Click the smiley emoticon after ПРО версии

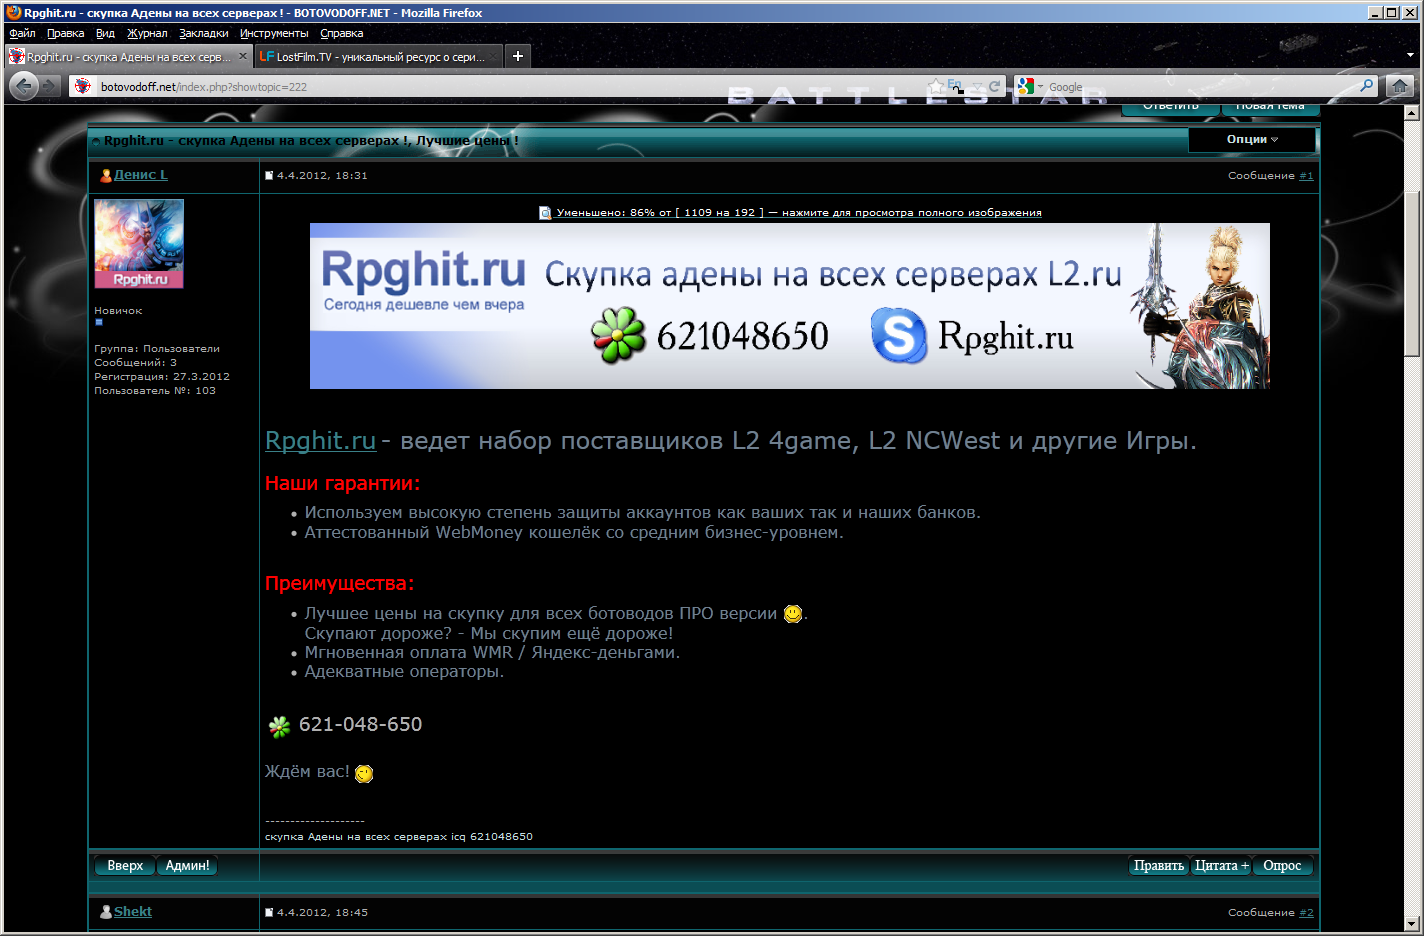[x=793, y=613]
